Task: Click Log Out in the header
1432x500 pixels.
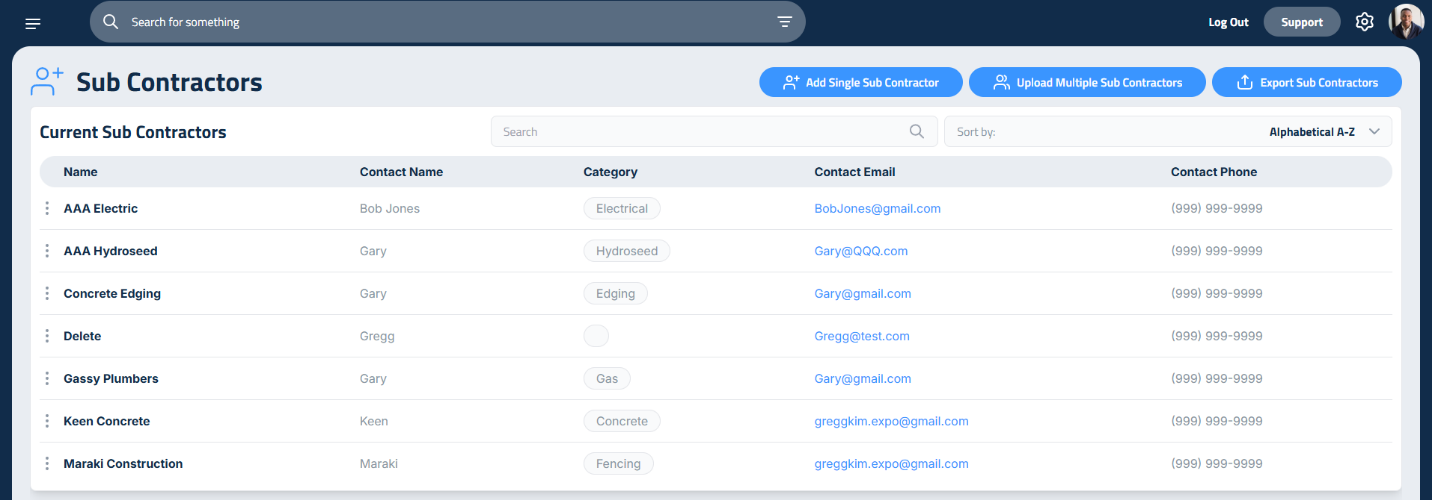Action: (1228, 23)
